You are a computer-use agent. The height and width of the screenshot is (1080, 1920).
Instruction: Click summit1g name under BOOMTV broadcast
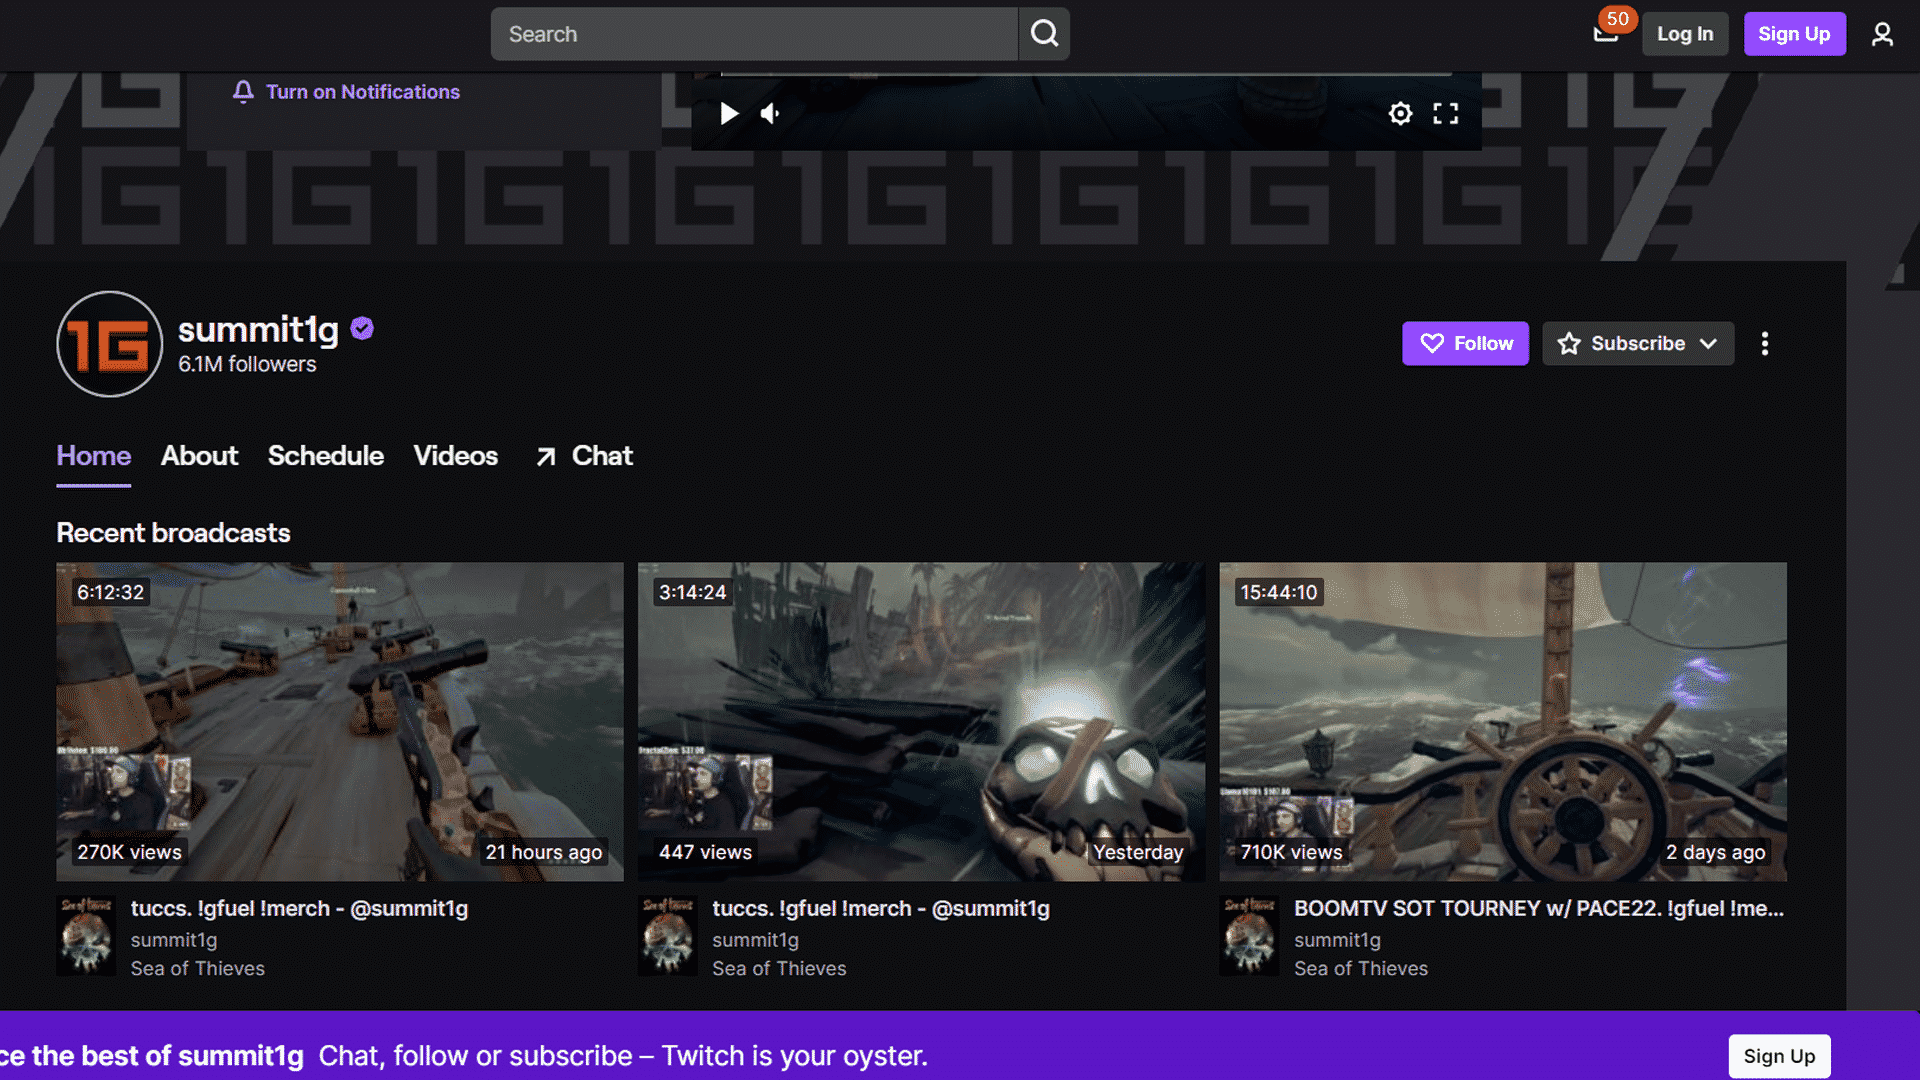point(1337,940)
